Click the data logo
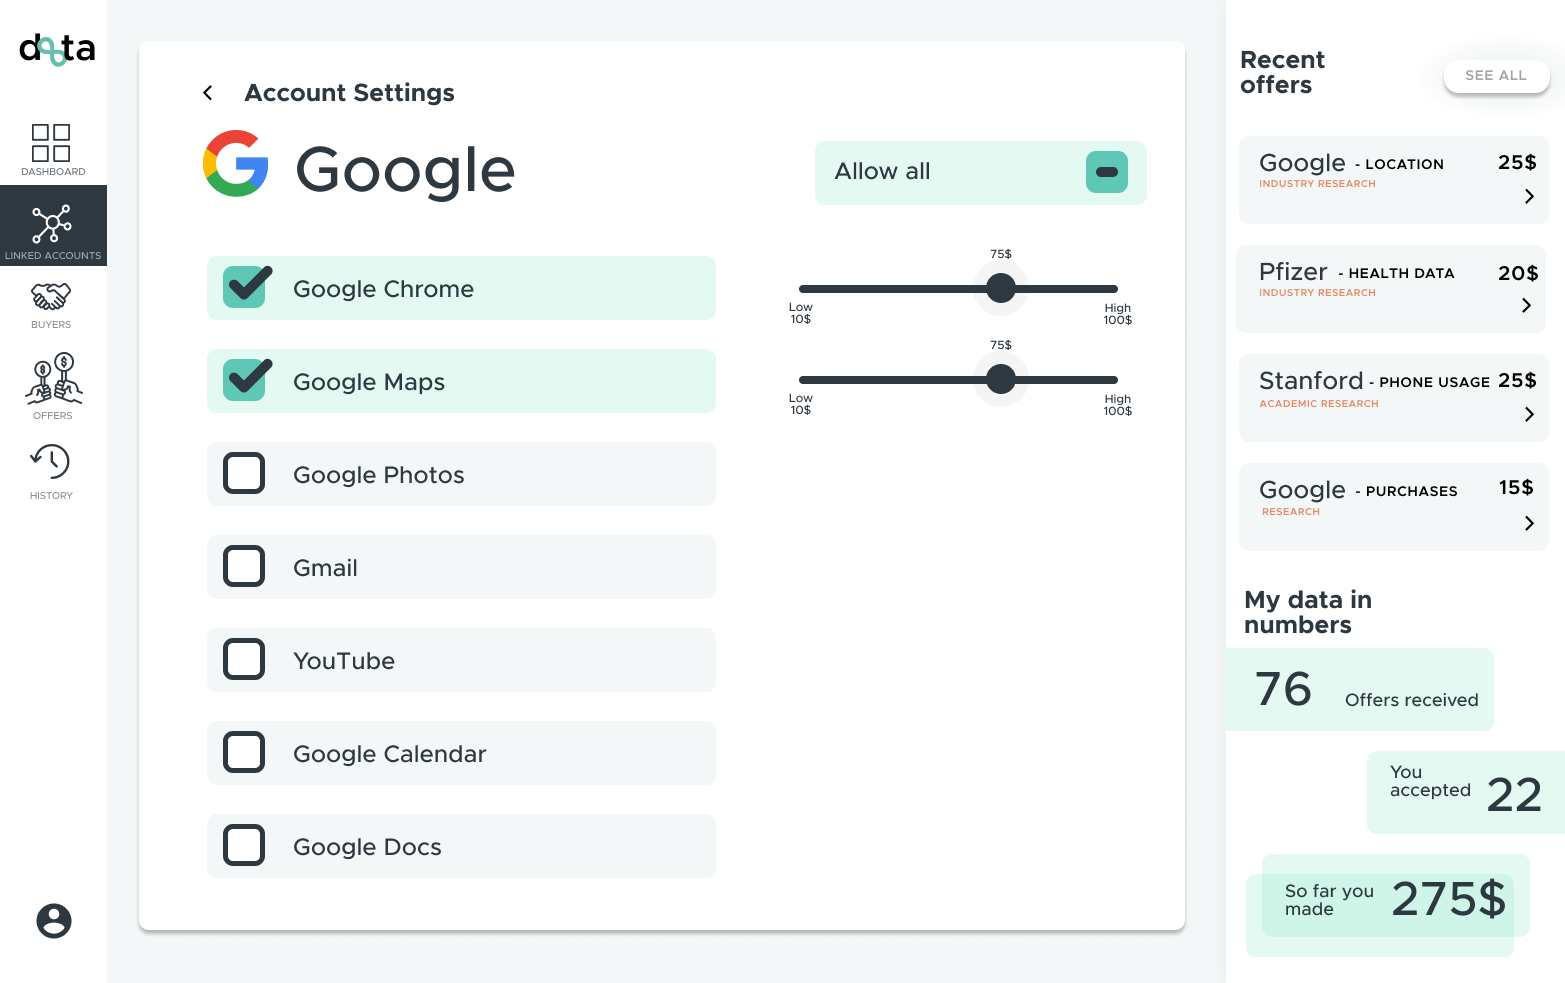The width and height of the screenshot is (1565, 983). [x=57, y=48]
